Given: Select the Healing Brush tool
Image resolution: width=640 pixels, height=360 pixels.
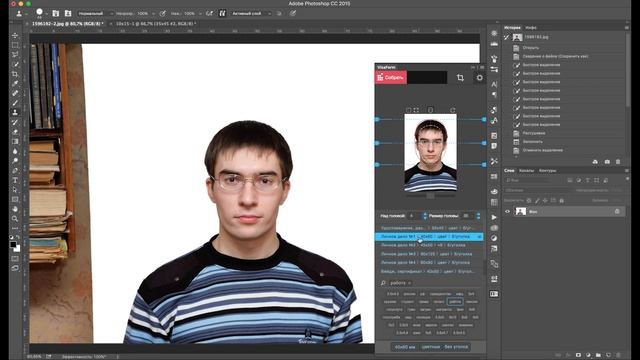Looking at the screenshot, I should coord(15,93).
